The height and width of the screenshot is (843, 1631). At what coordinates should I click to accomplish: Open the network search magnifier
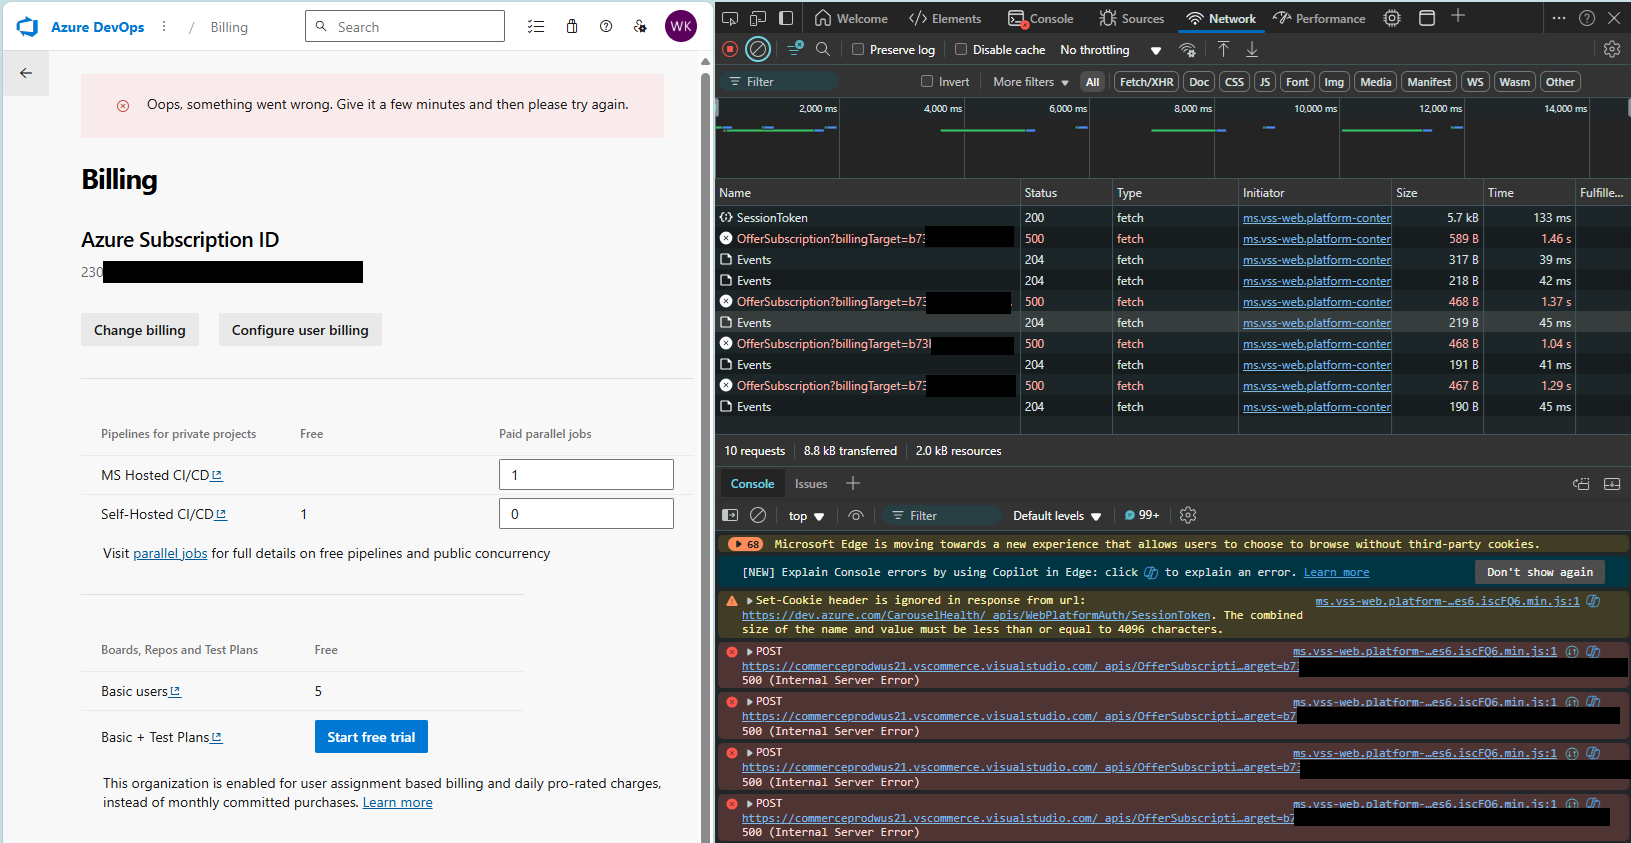[x=823, y=49]
